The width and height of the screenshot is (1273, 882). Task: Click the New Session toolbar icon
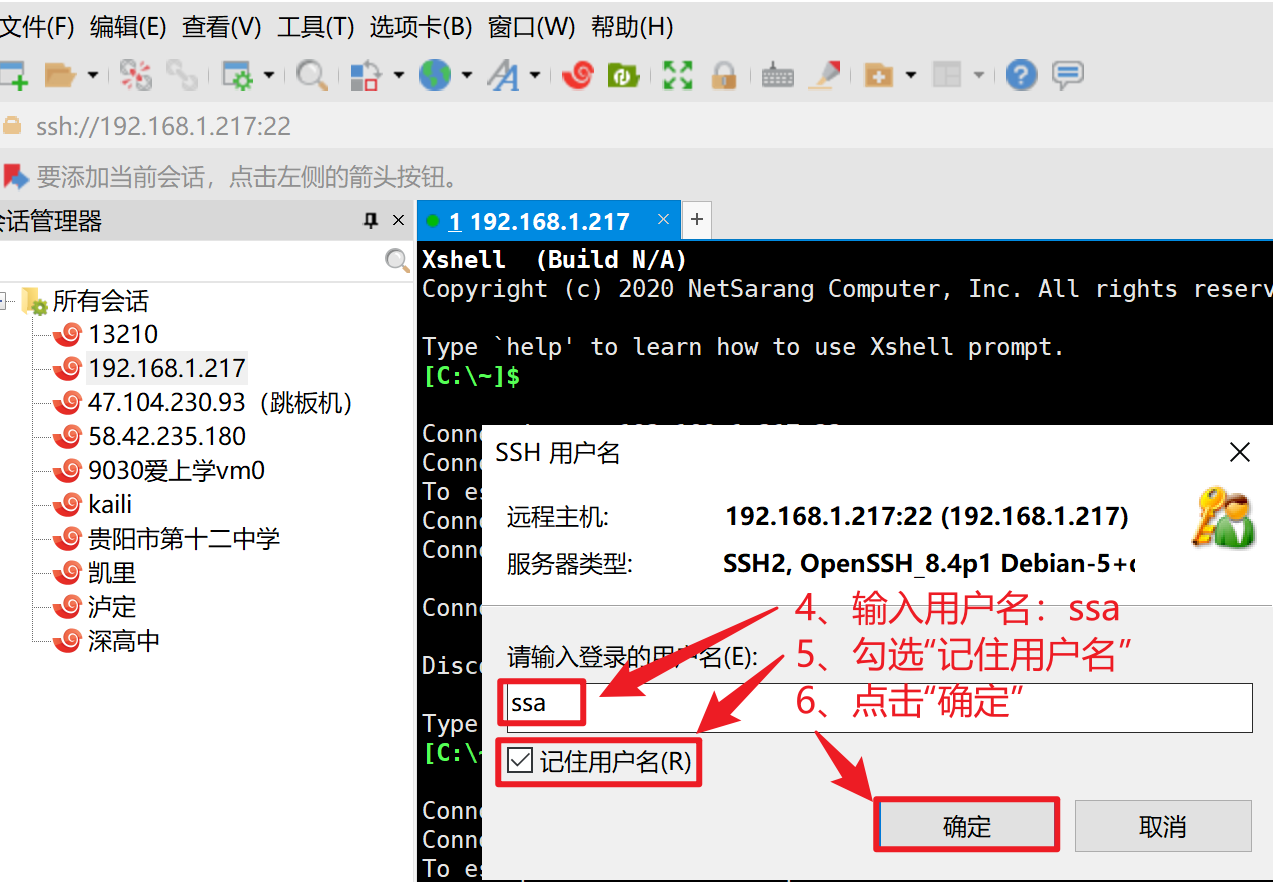13,75
